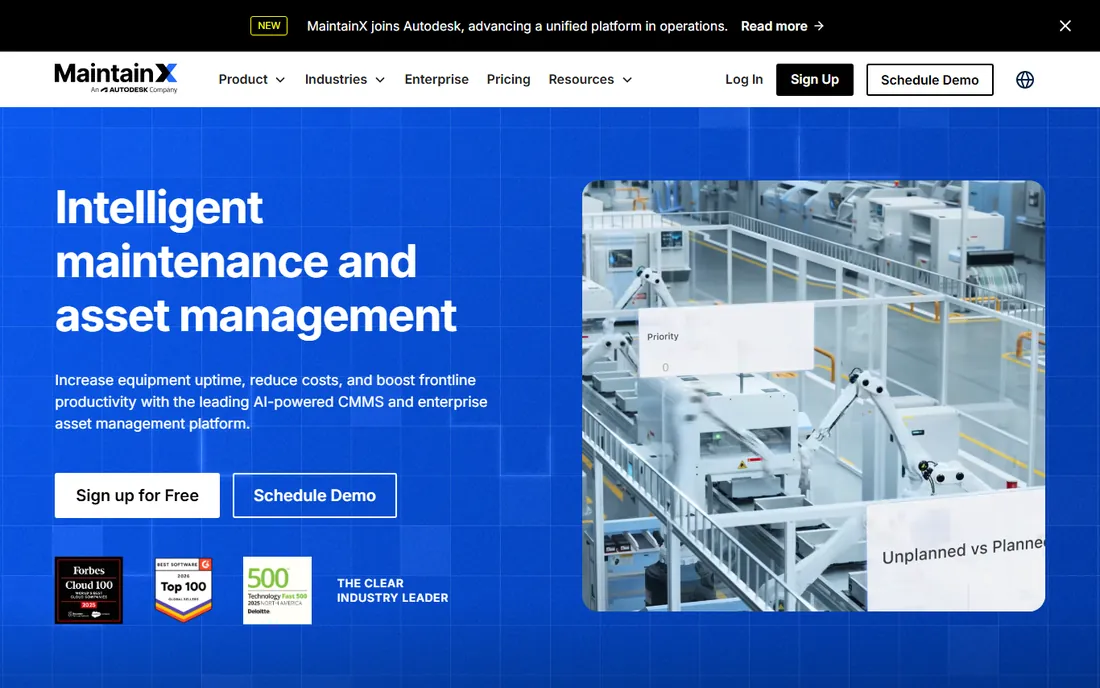Click the Intelligent maintenance headline
The image size is (1100, 688).
256,262
